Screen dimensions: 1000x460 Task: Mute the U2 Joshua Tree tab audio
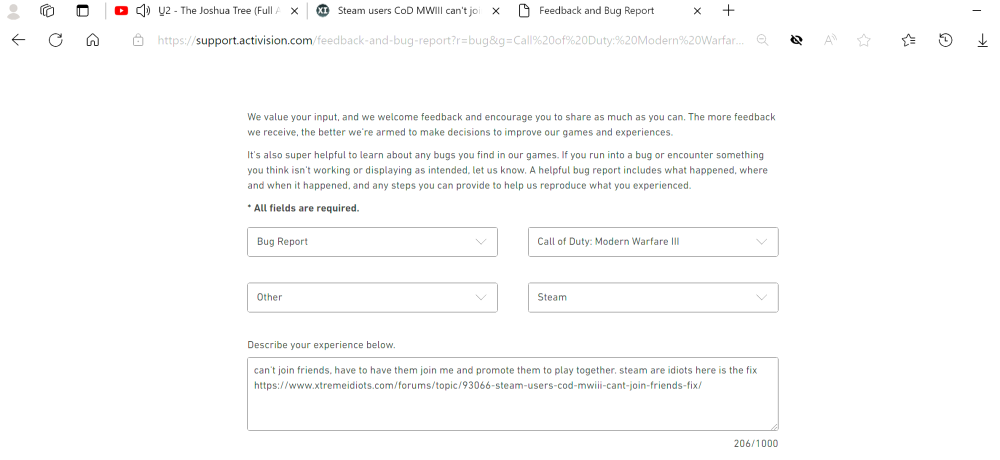click(x=143, y=11)
